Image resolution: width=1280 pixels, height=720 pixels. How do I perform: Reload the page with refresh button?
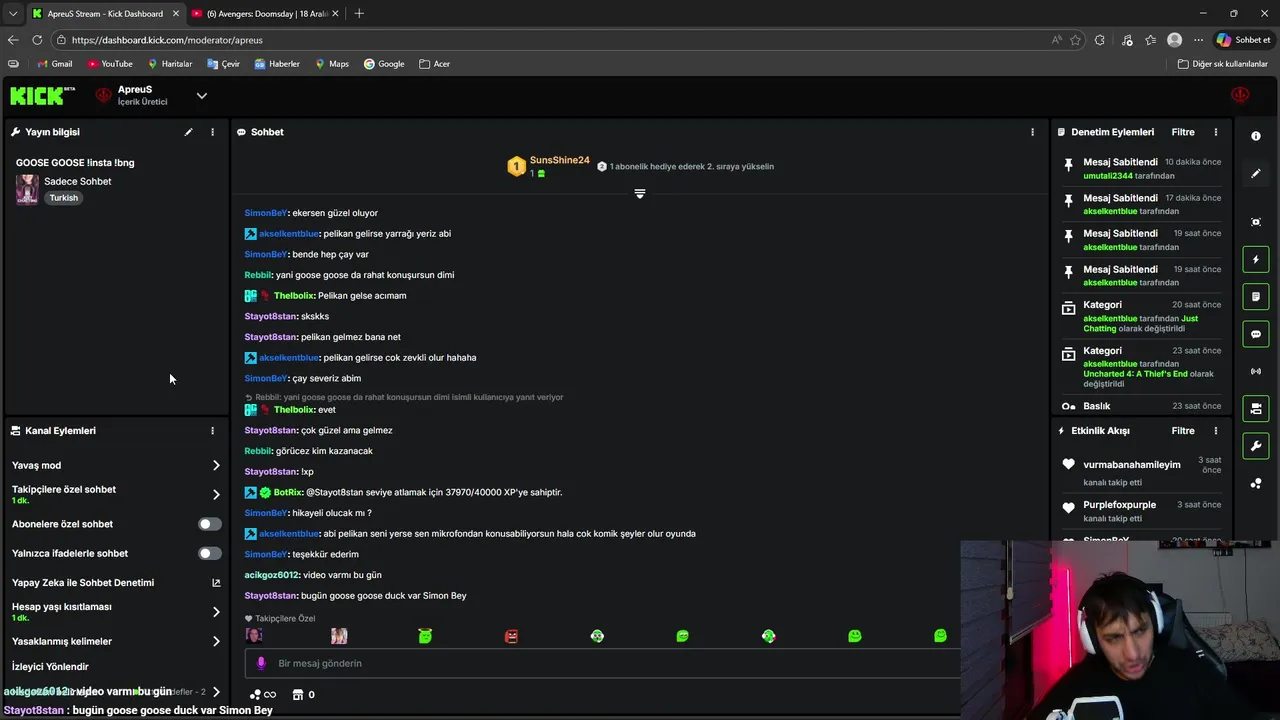coord(37,40)
